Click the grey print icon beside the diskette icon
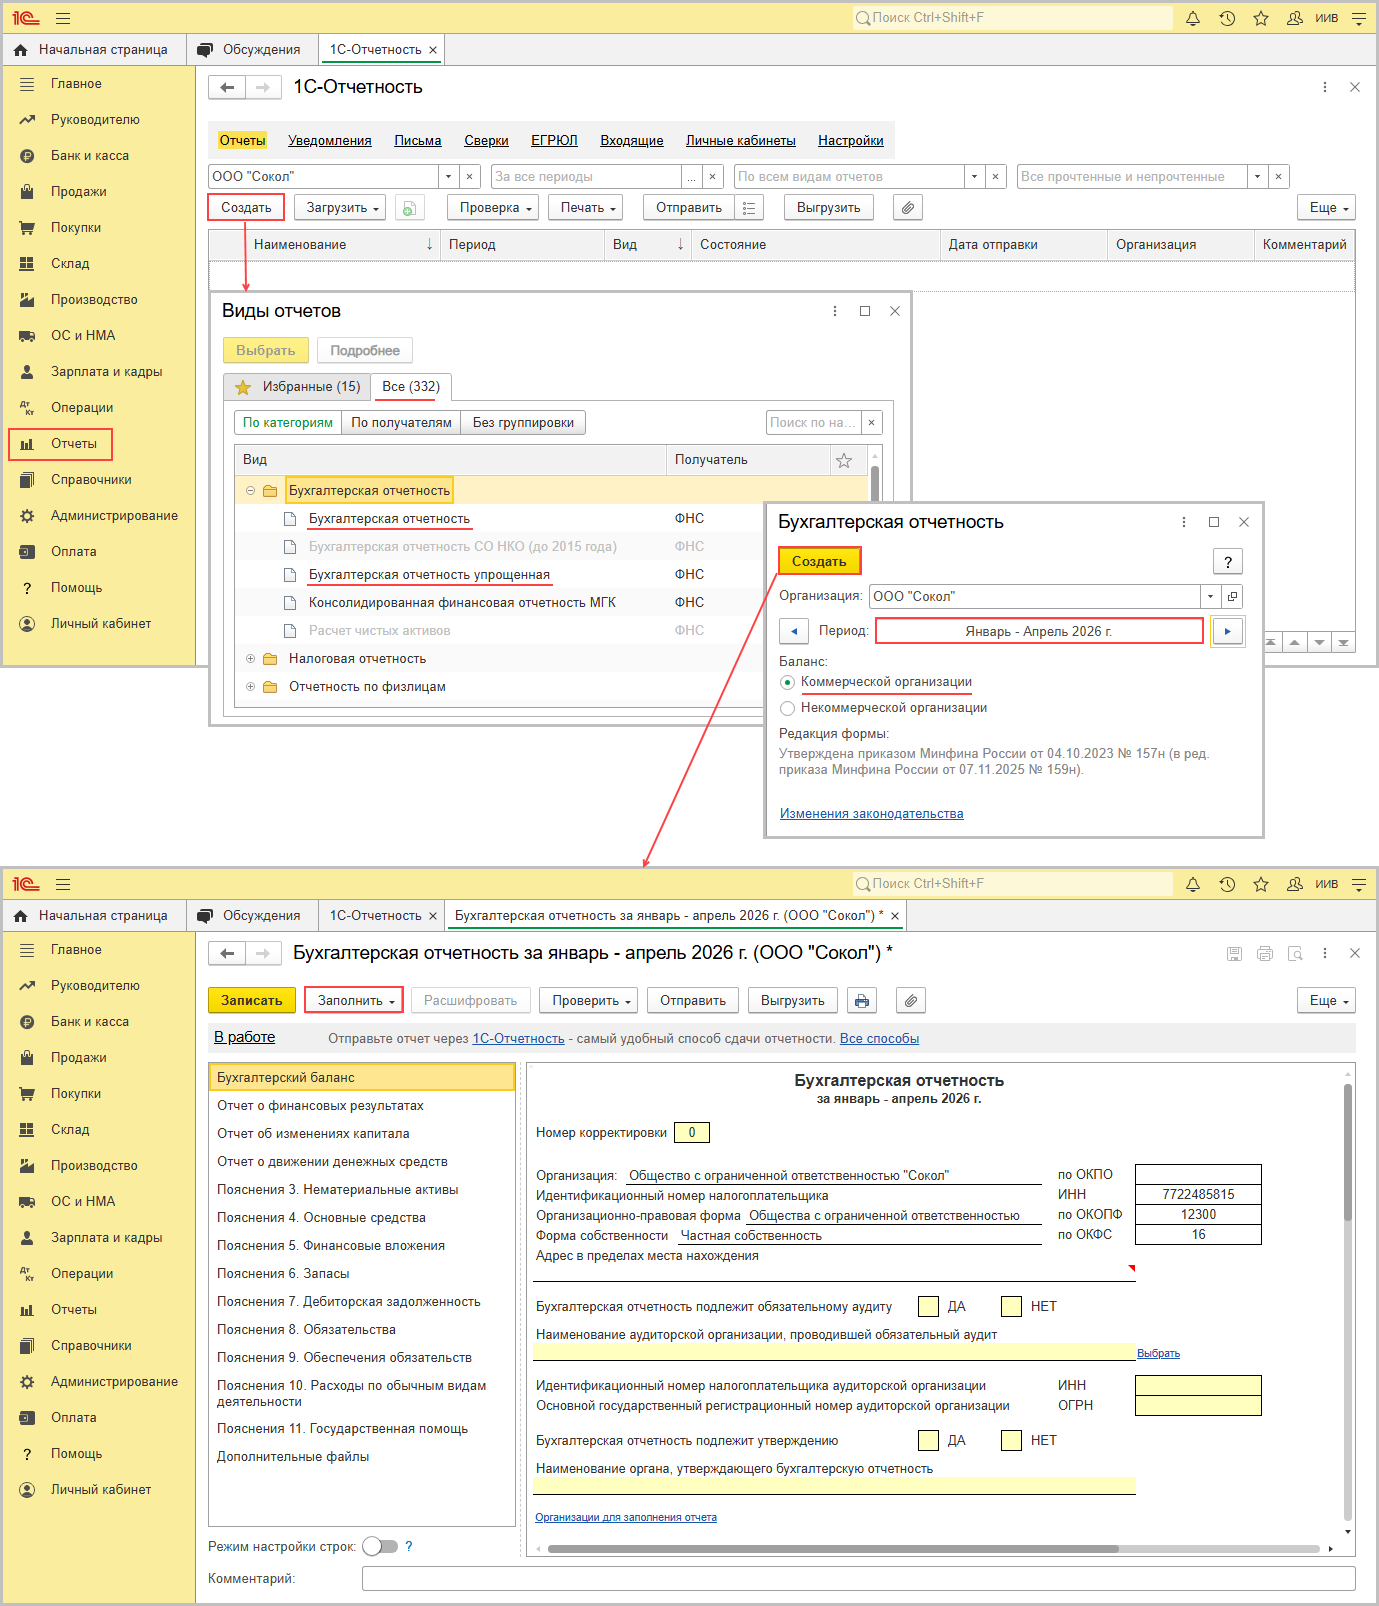The height and width of the screenshot is (1606, 1379). (1265, 954)
